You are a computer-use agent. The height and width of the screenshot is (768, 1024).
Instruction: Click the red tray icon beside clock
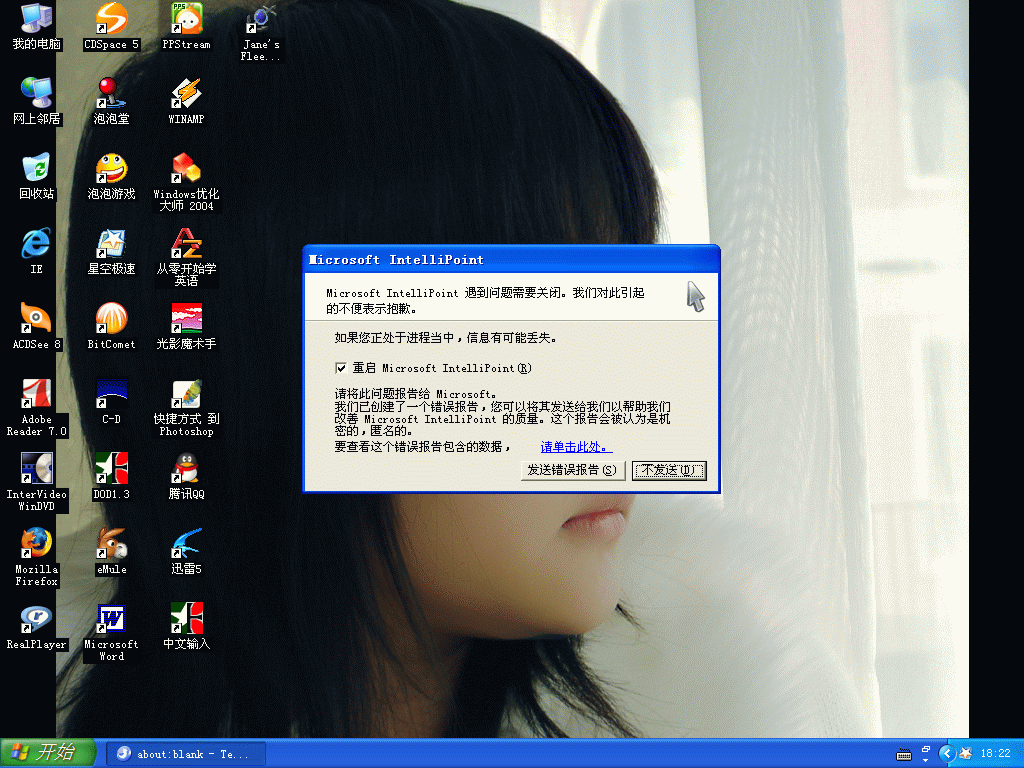pyautogui.click(x=965, y=754)
